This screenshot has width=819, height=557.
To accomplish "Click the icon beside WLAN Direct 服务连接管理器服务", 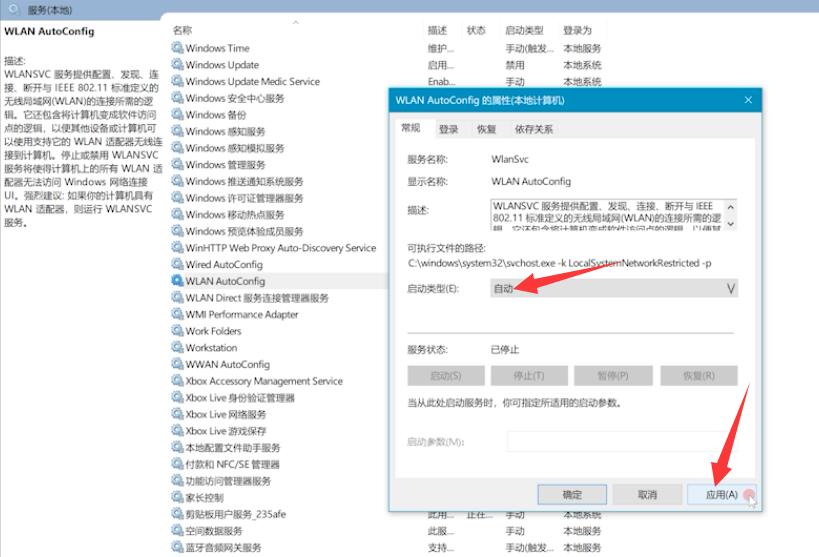I will tap(178, 297).
